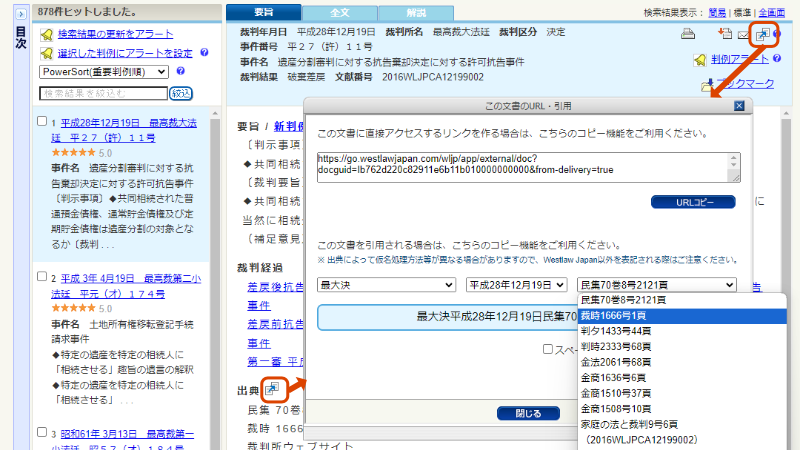Screen dimensions: 800x450
Task: Click help icon beside URL citation icon
Action: click(x=777, y=34)
